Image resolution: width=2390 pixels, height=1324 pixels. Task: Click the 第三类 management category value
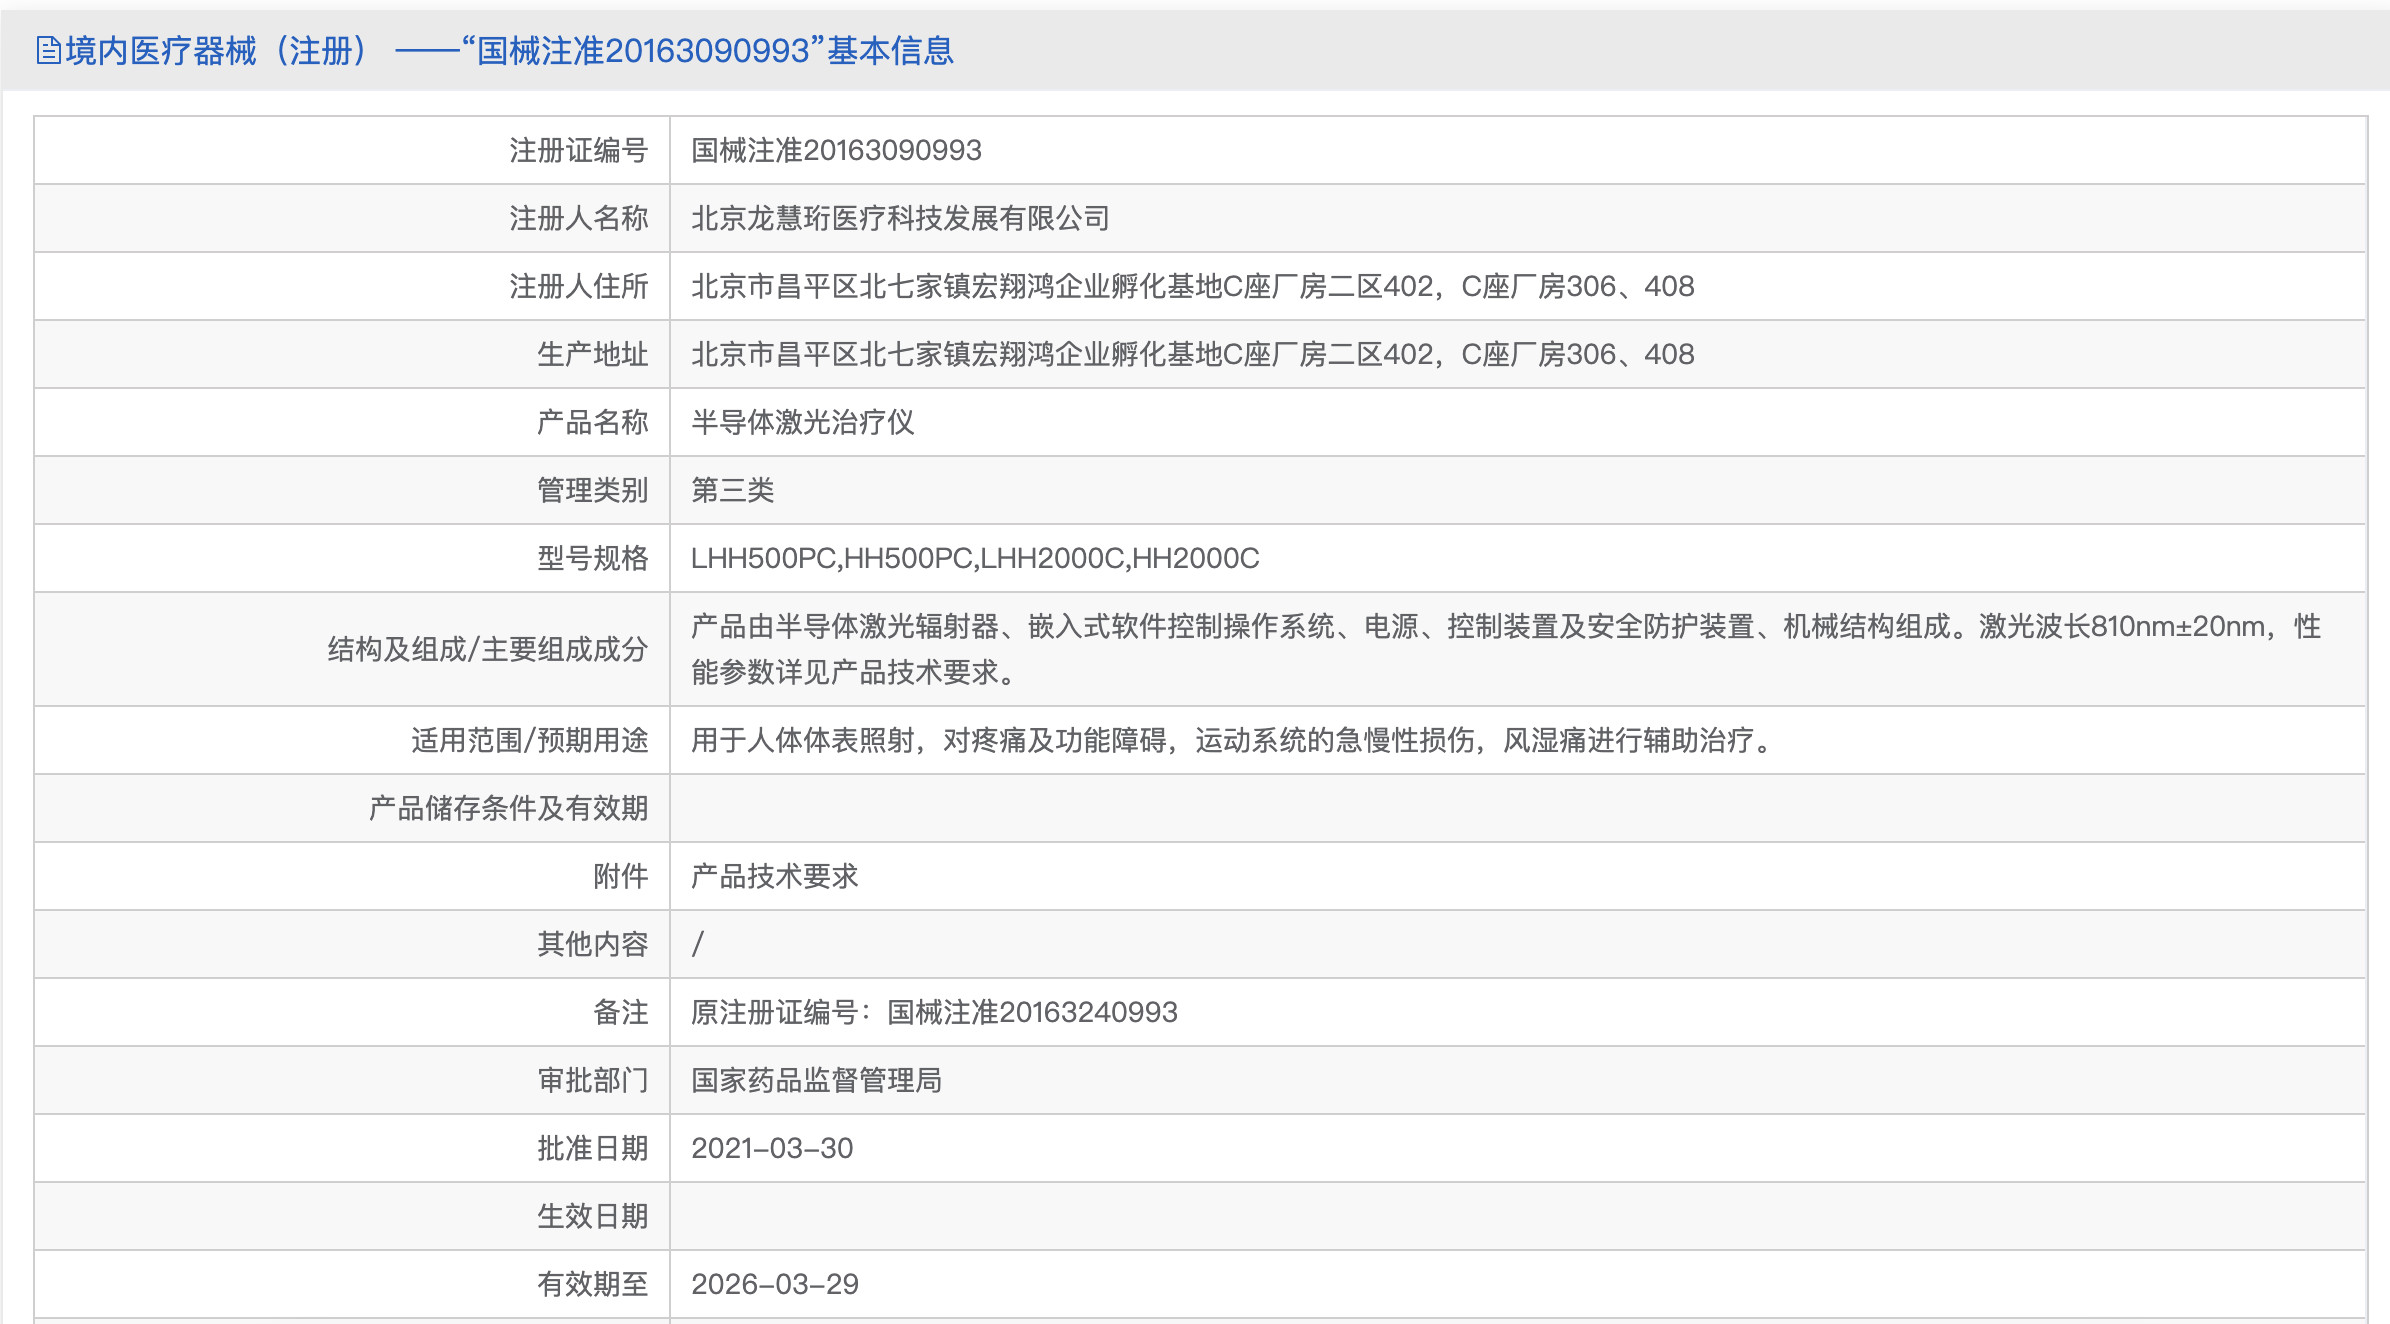coord(732,490)
